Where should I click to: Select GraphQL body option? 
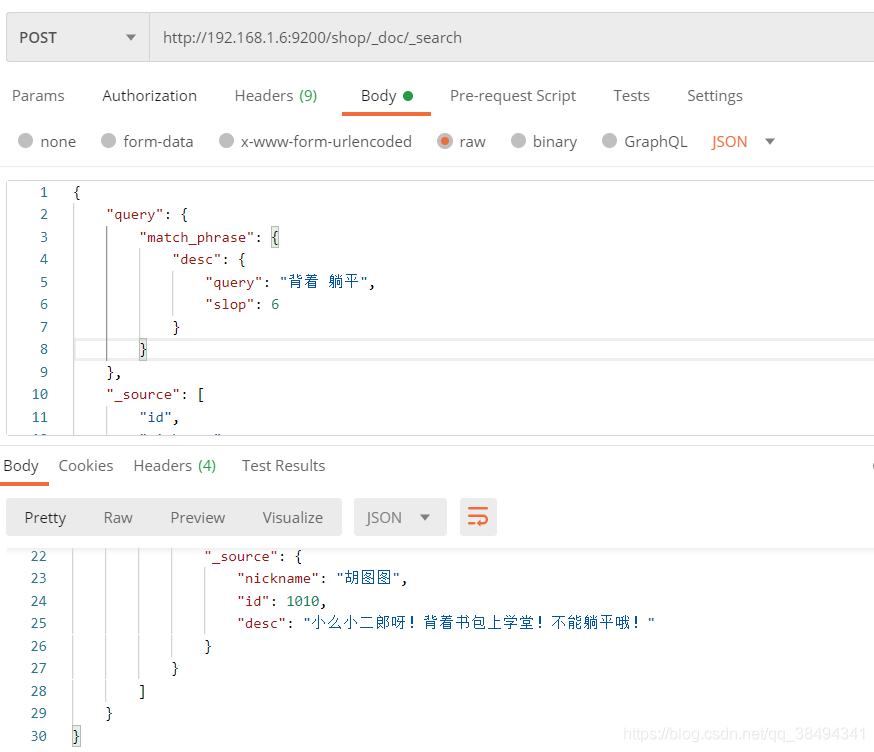[x=610, y=141]
